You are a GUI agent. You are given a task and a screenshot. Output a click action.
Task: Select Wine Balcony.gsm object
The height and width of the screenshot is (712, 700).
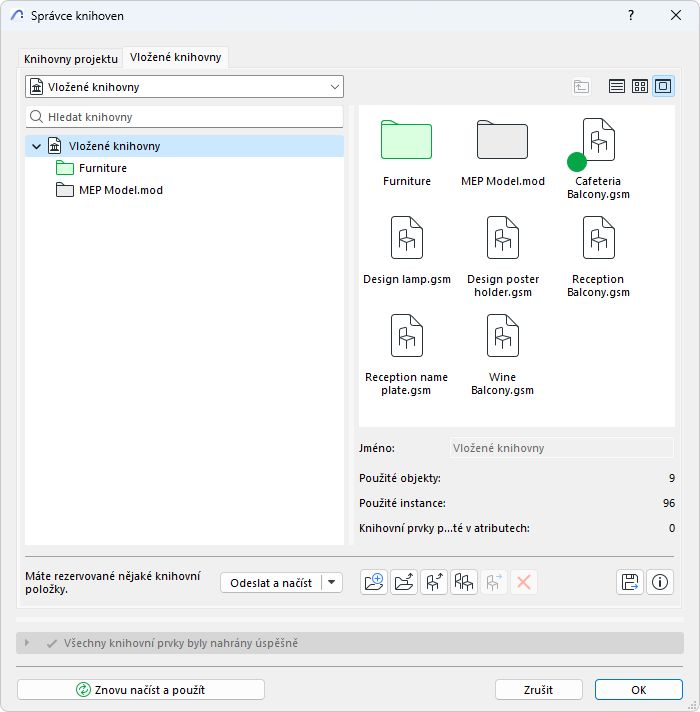tap(503, 355)
